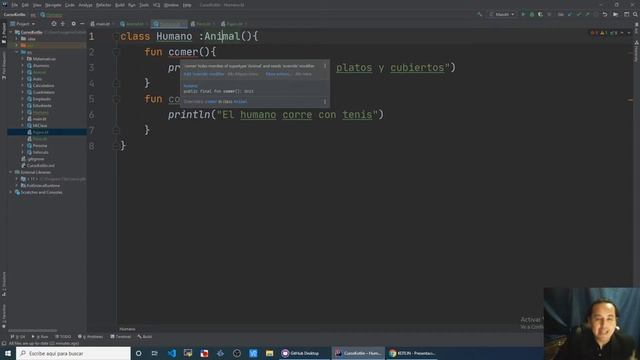640x360 pixels.
Task: Open Windows Start menu
Action: click(x=8, y=353)
